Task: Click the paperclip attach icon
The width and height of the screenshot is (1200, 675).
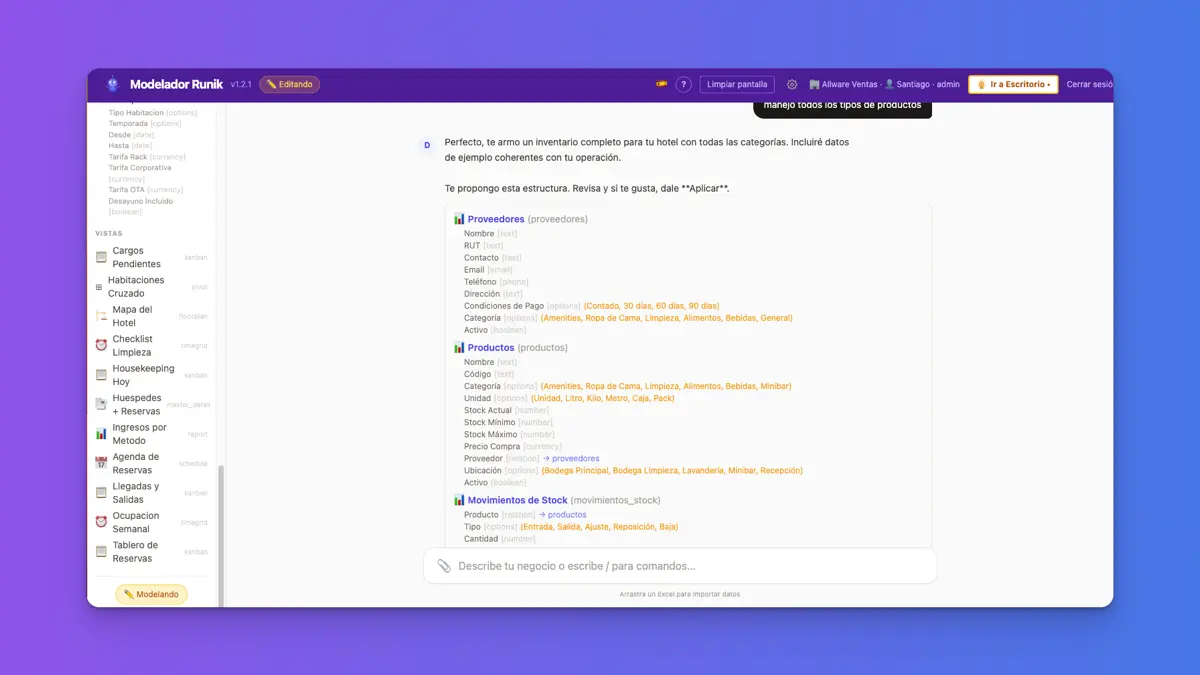Action: (x=444, y=566)
